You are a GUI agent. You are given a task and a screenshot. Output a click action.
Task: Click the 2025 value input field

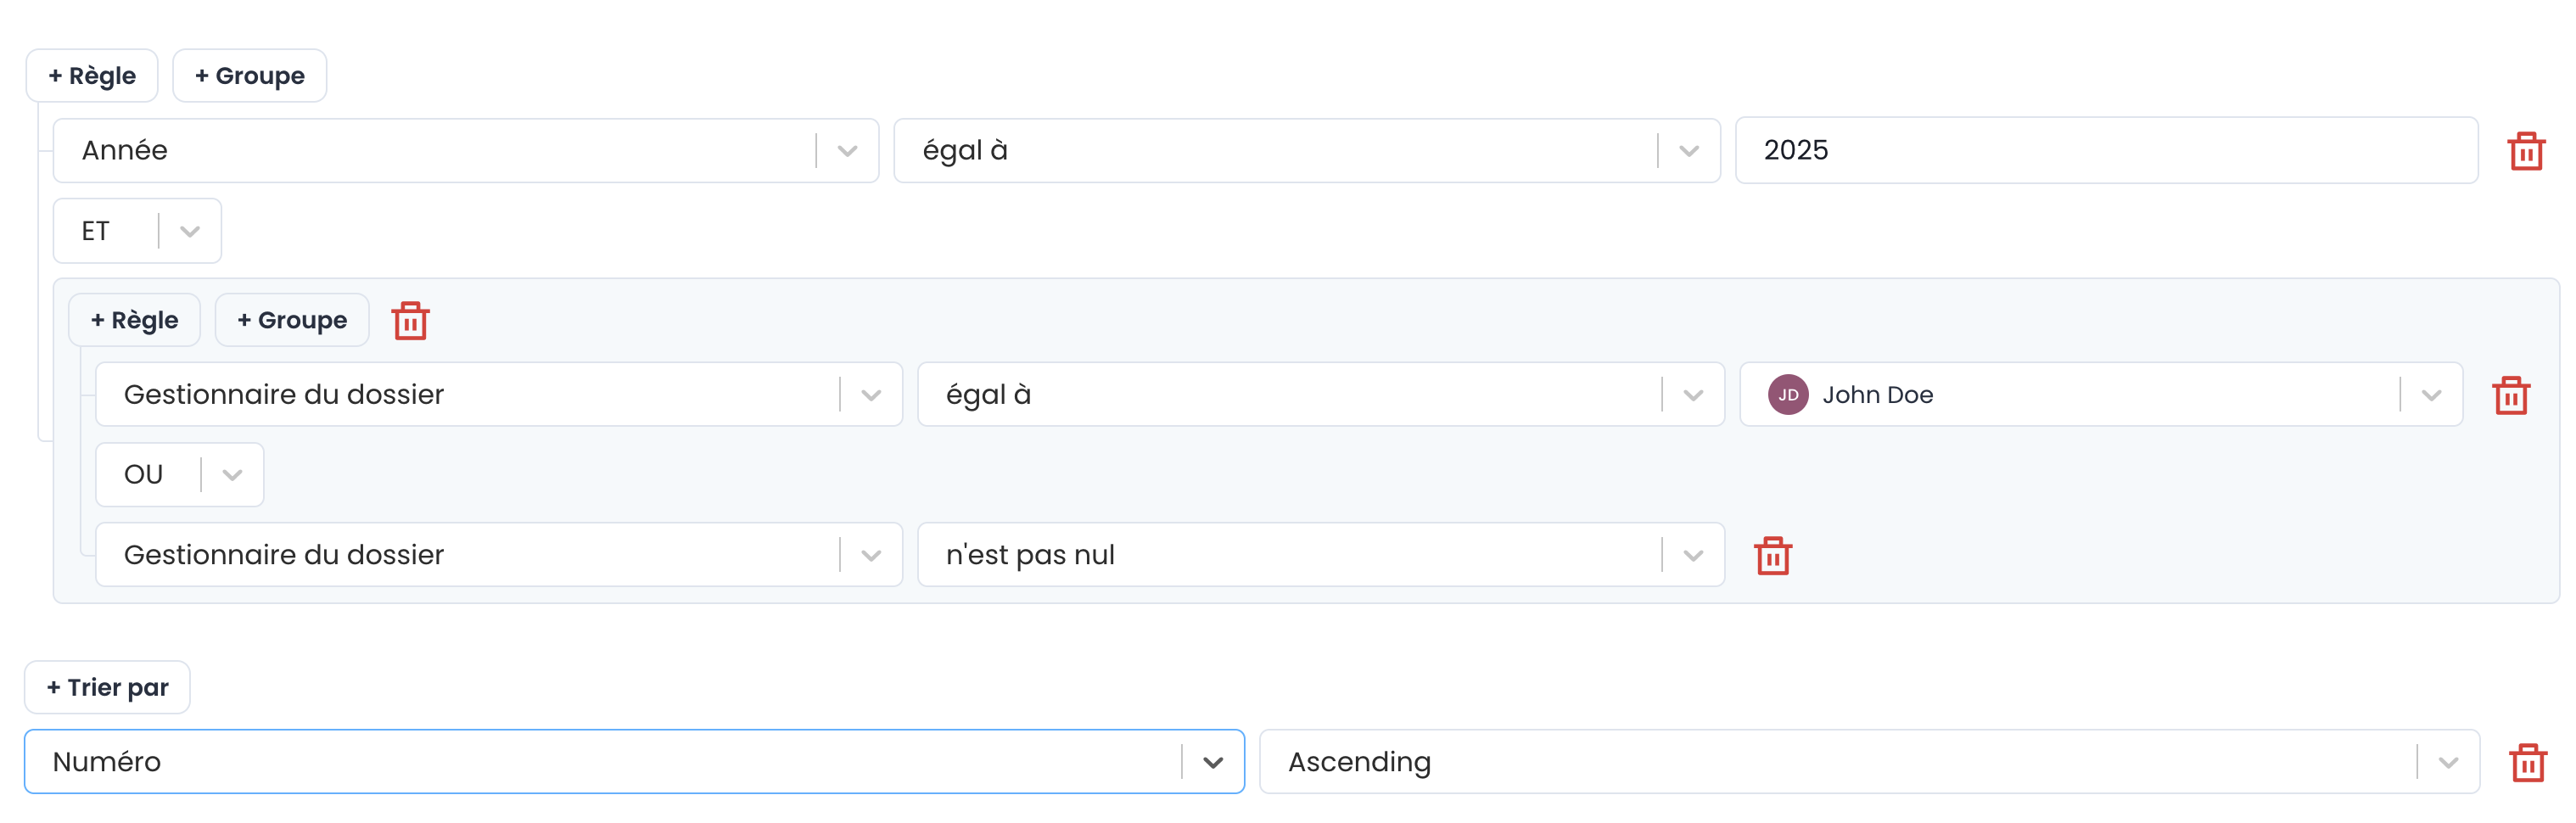[2105, 151]
